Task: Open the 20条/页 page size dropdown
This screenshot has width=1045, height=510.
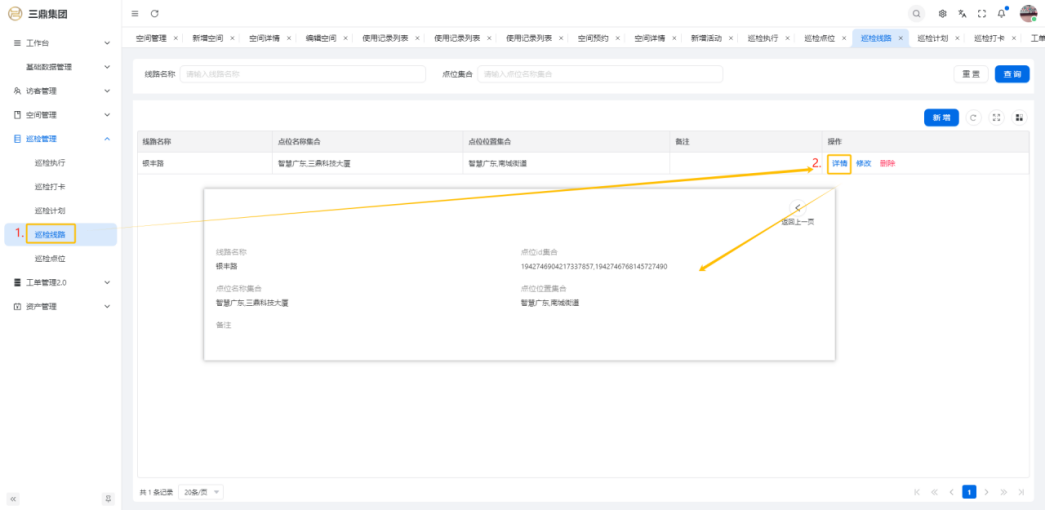Action: click(x=202, y=492)
